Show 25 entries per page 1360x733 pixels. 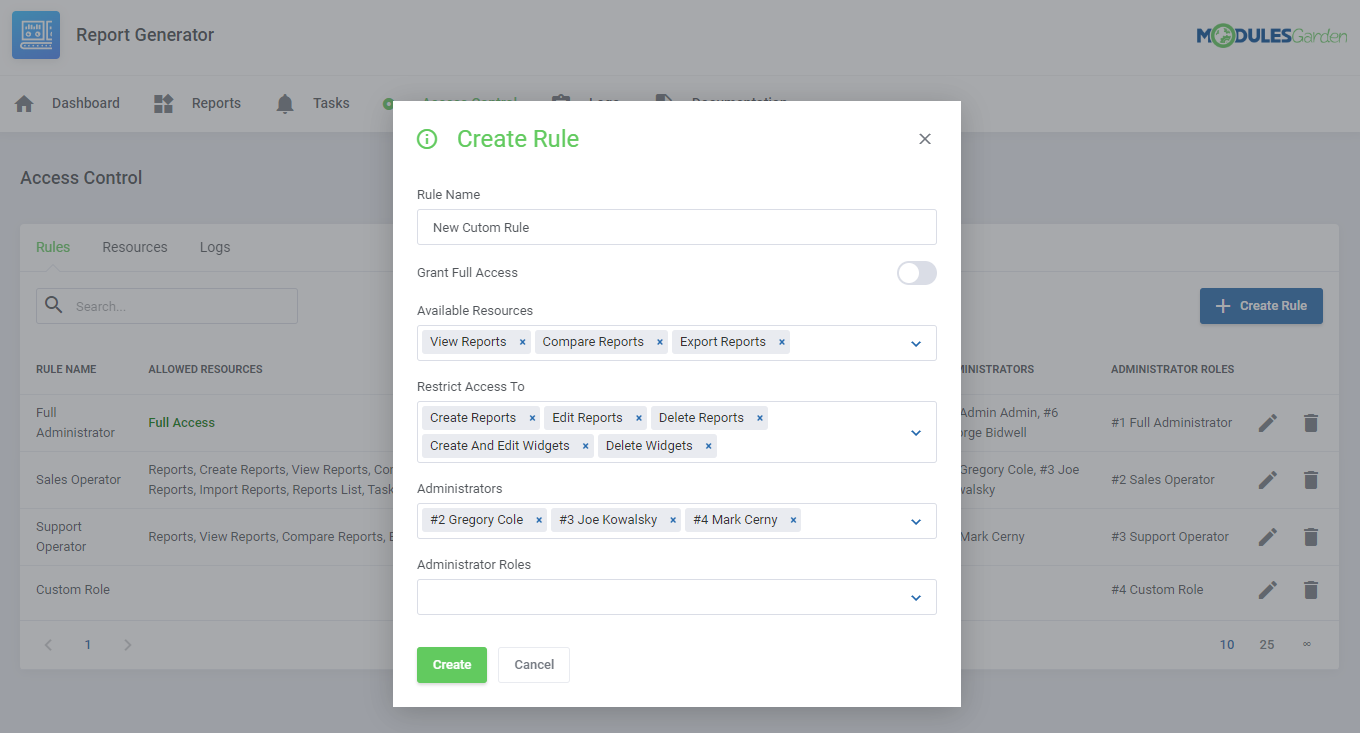coord(1266,645)
